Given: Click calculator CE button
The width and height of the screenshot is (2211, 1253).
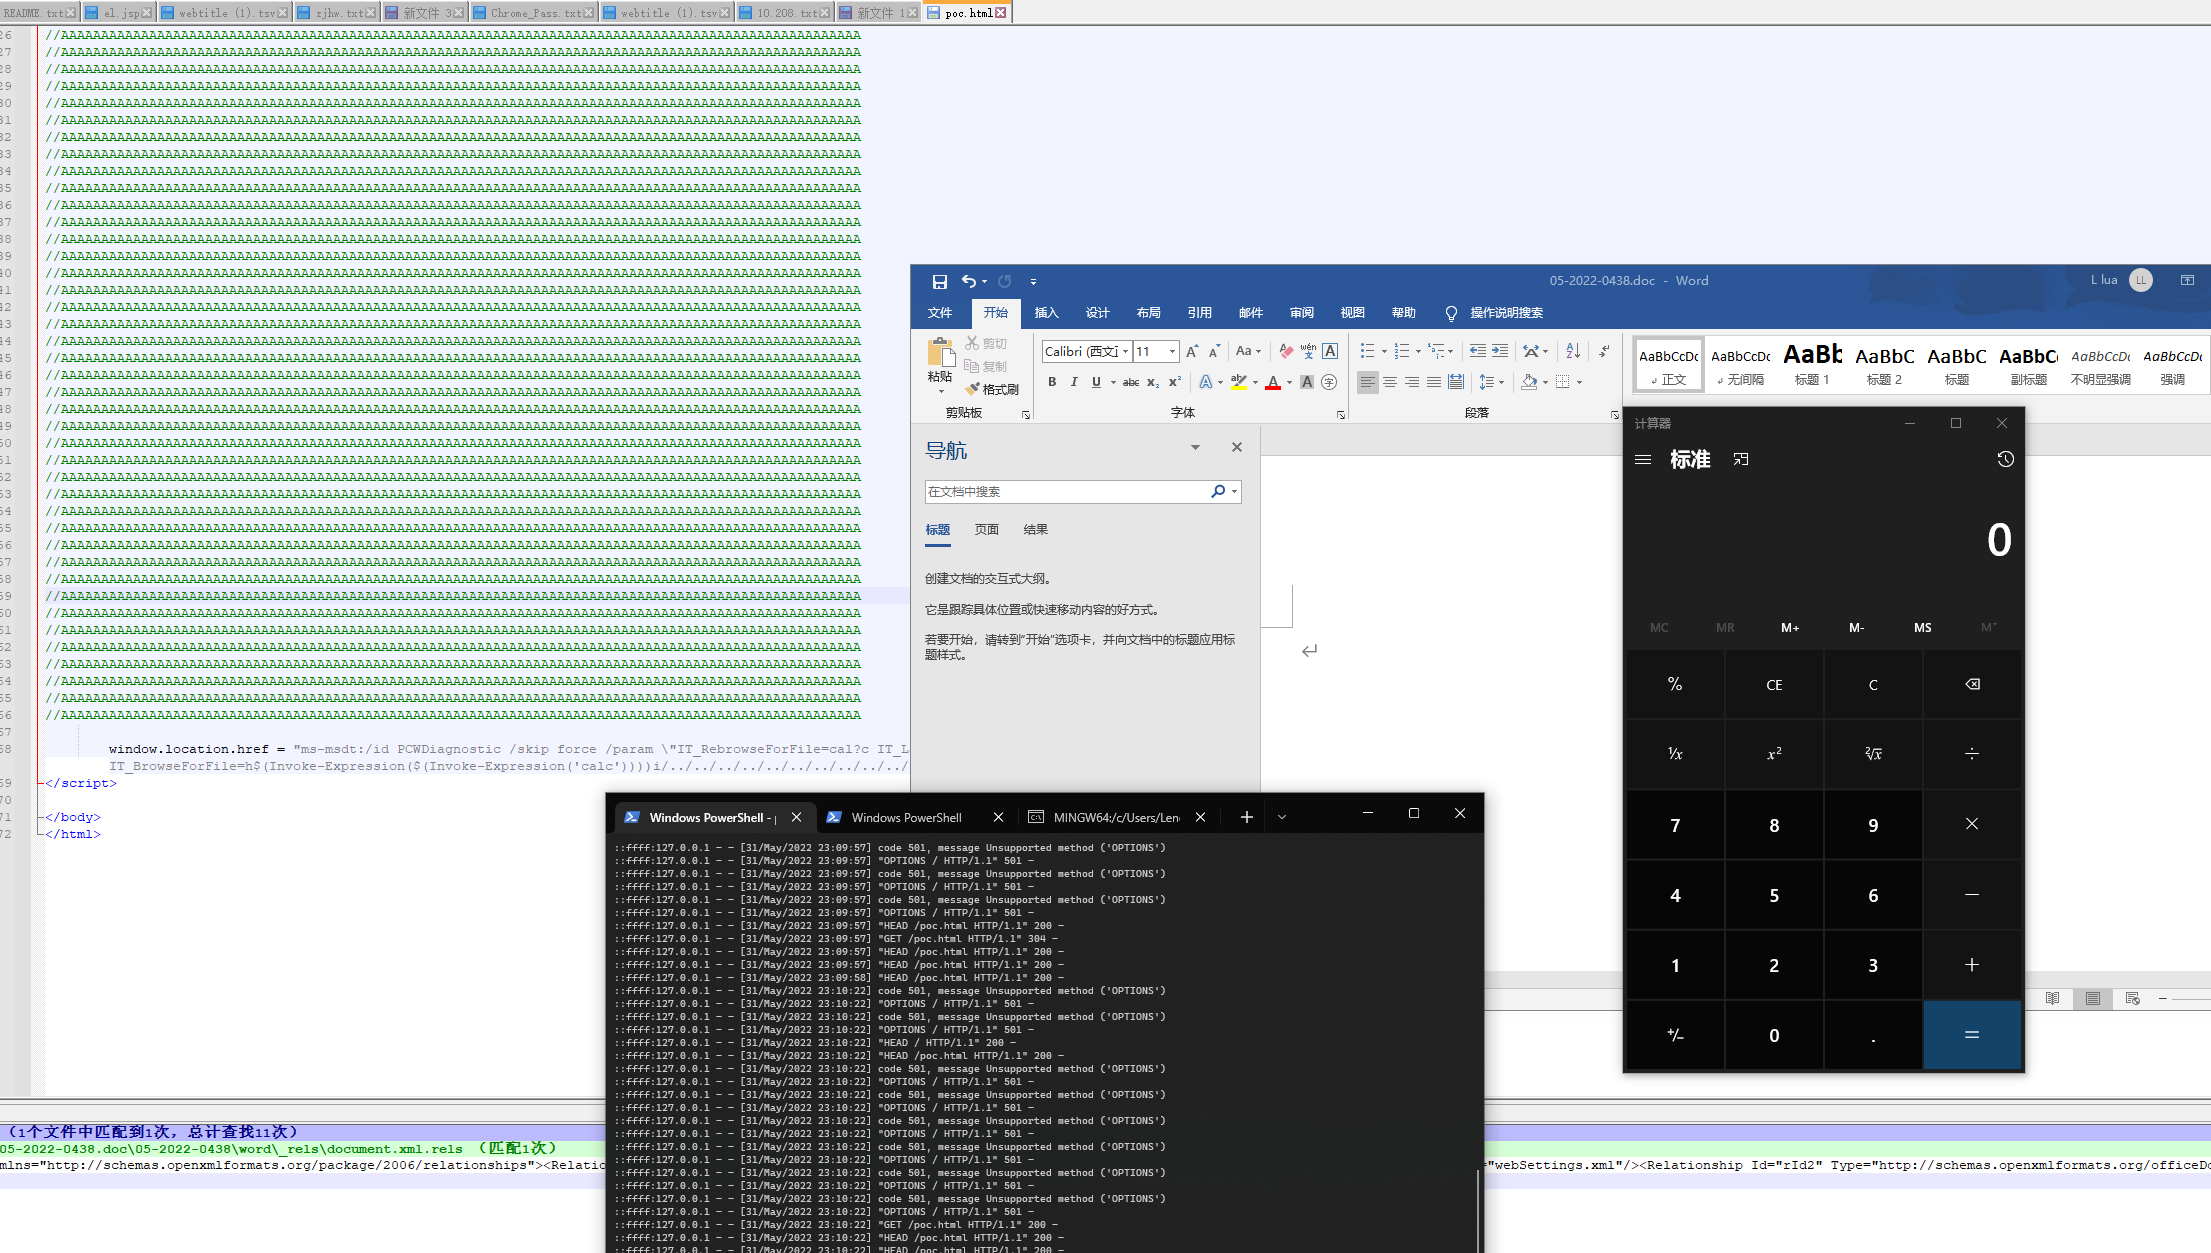Looking at the screenshot, I should [x=1774, y=685].
